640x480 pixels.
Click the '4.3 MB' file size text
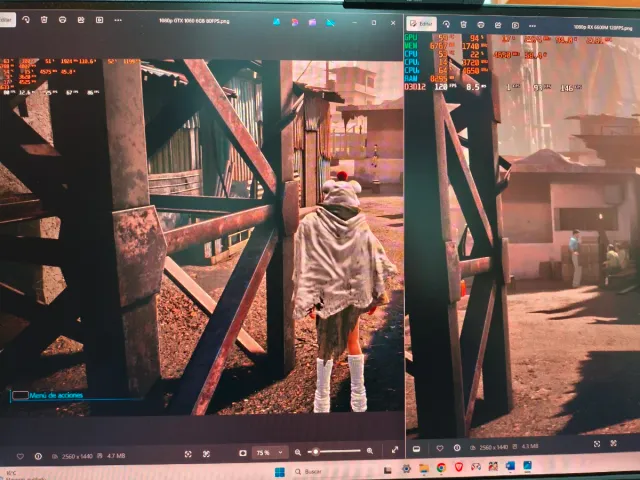pos(530,447)
